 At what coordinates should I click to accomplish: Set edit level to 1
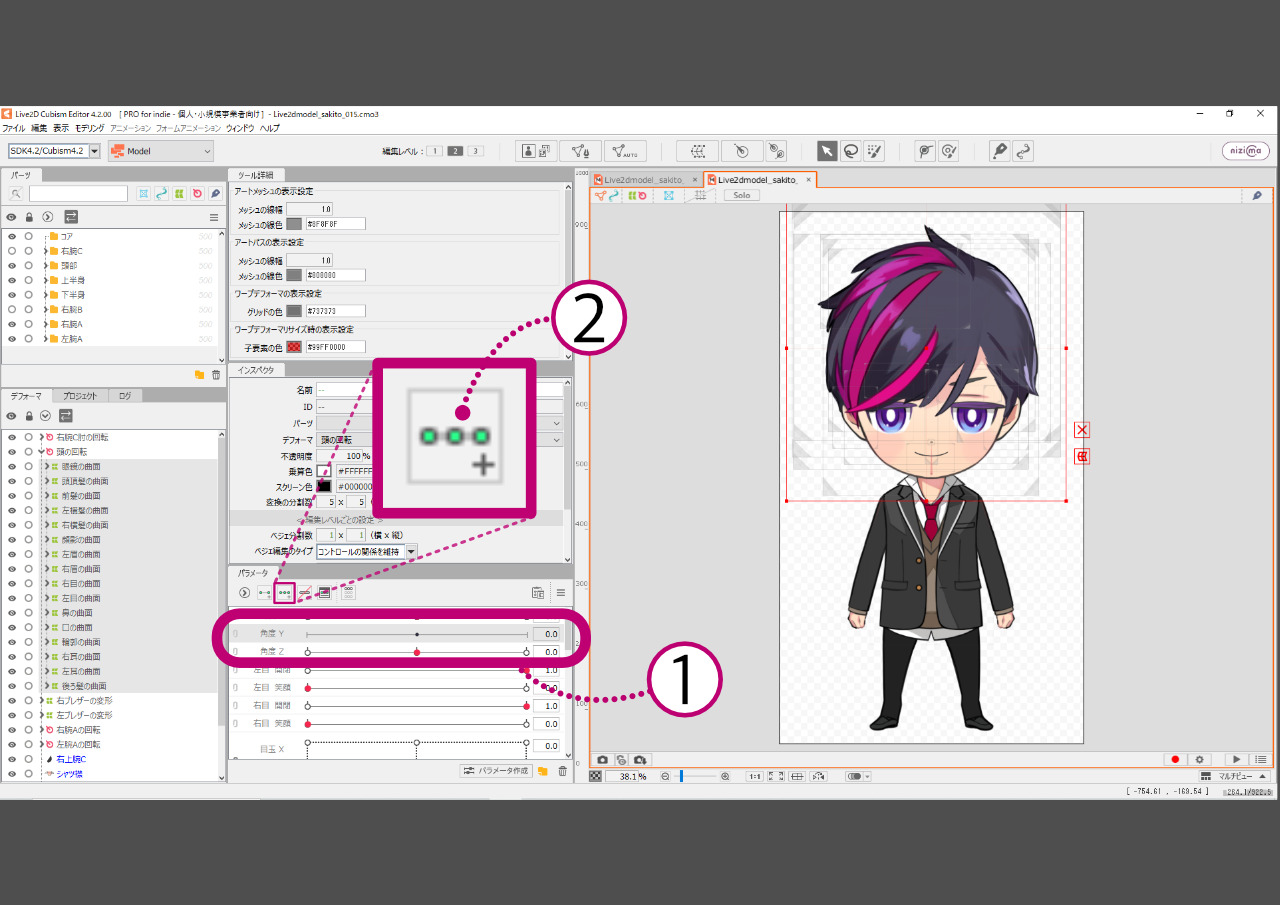(435, 151)
